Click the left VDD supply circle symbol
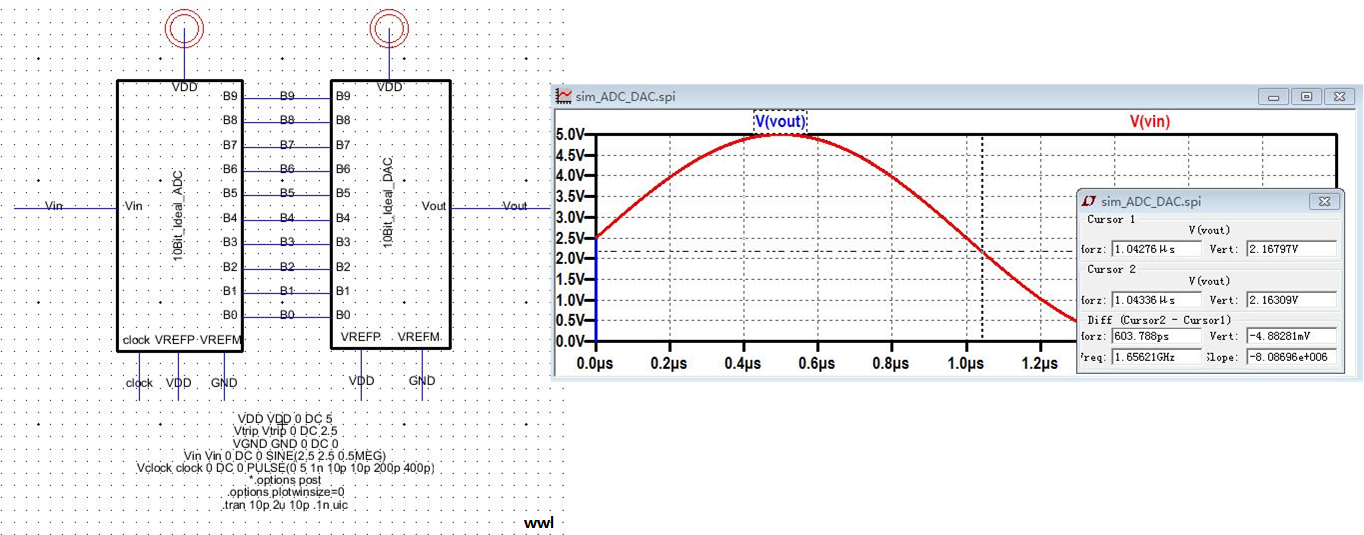The height and width of the screenshot is (535, 1364). 185,30
